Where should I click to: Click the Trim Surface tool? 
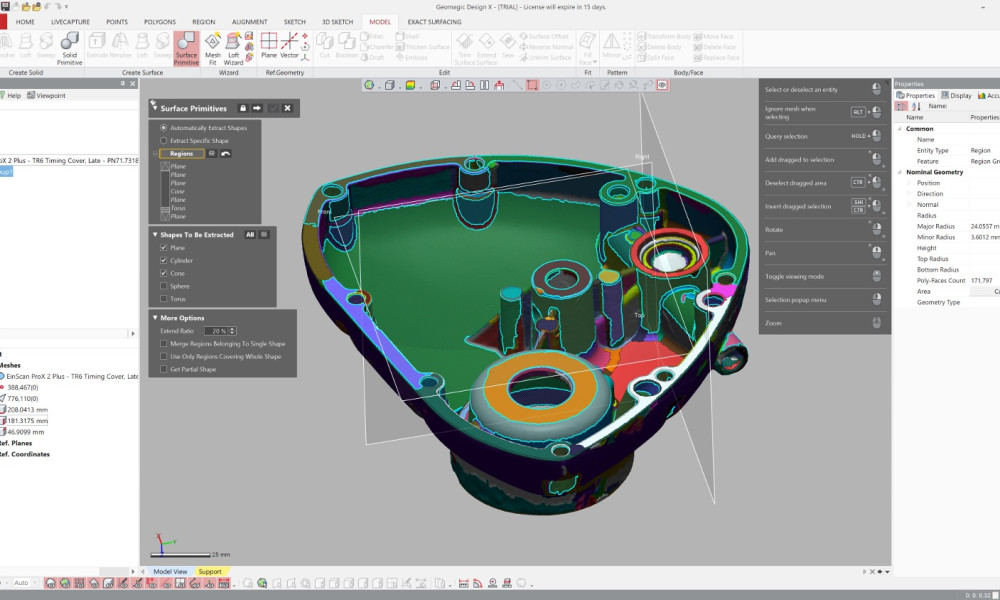coord(465,48)
